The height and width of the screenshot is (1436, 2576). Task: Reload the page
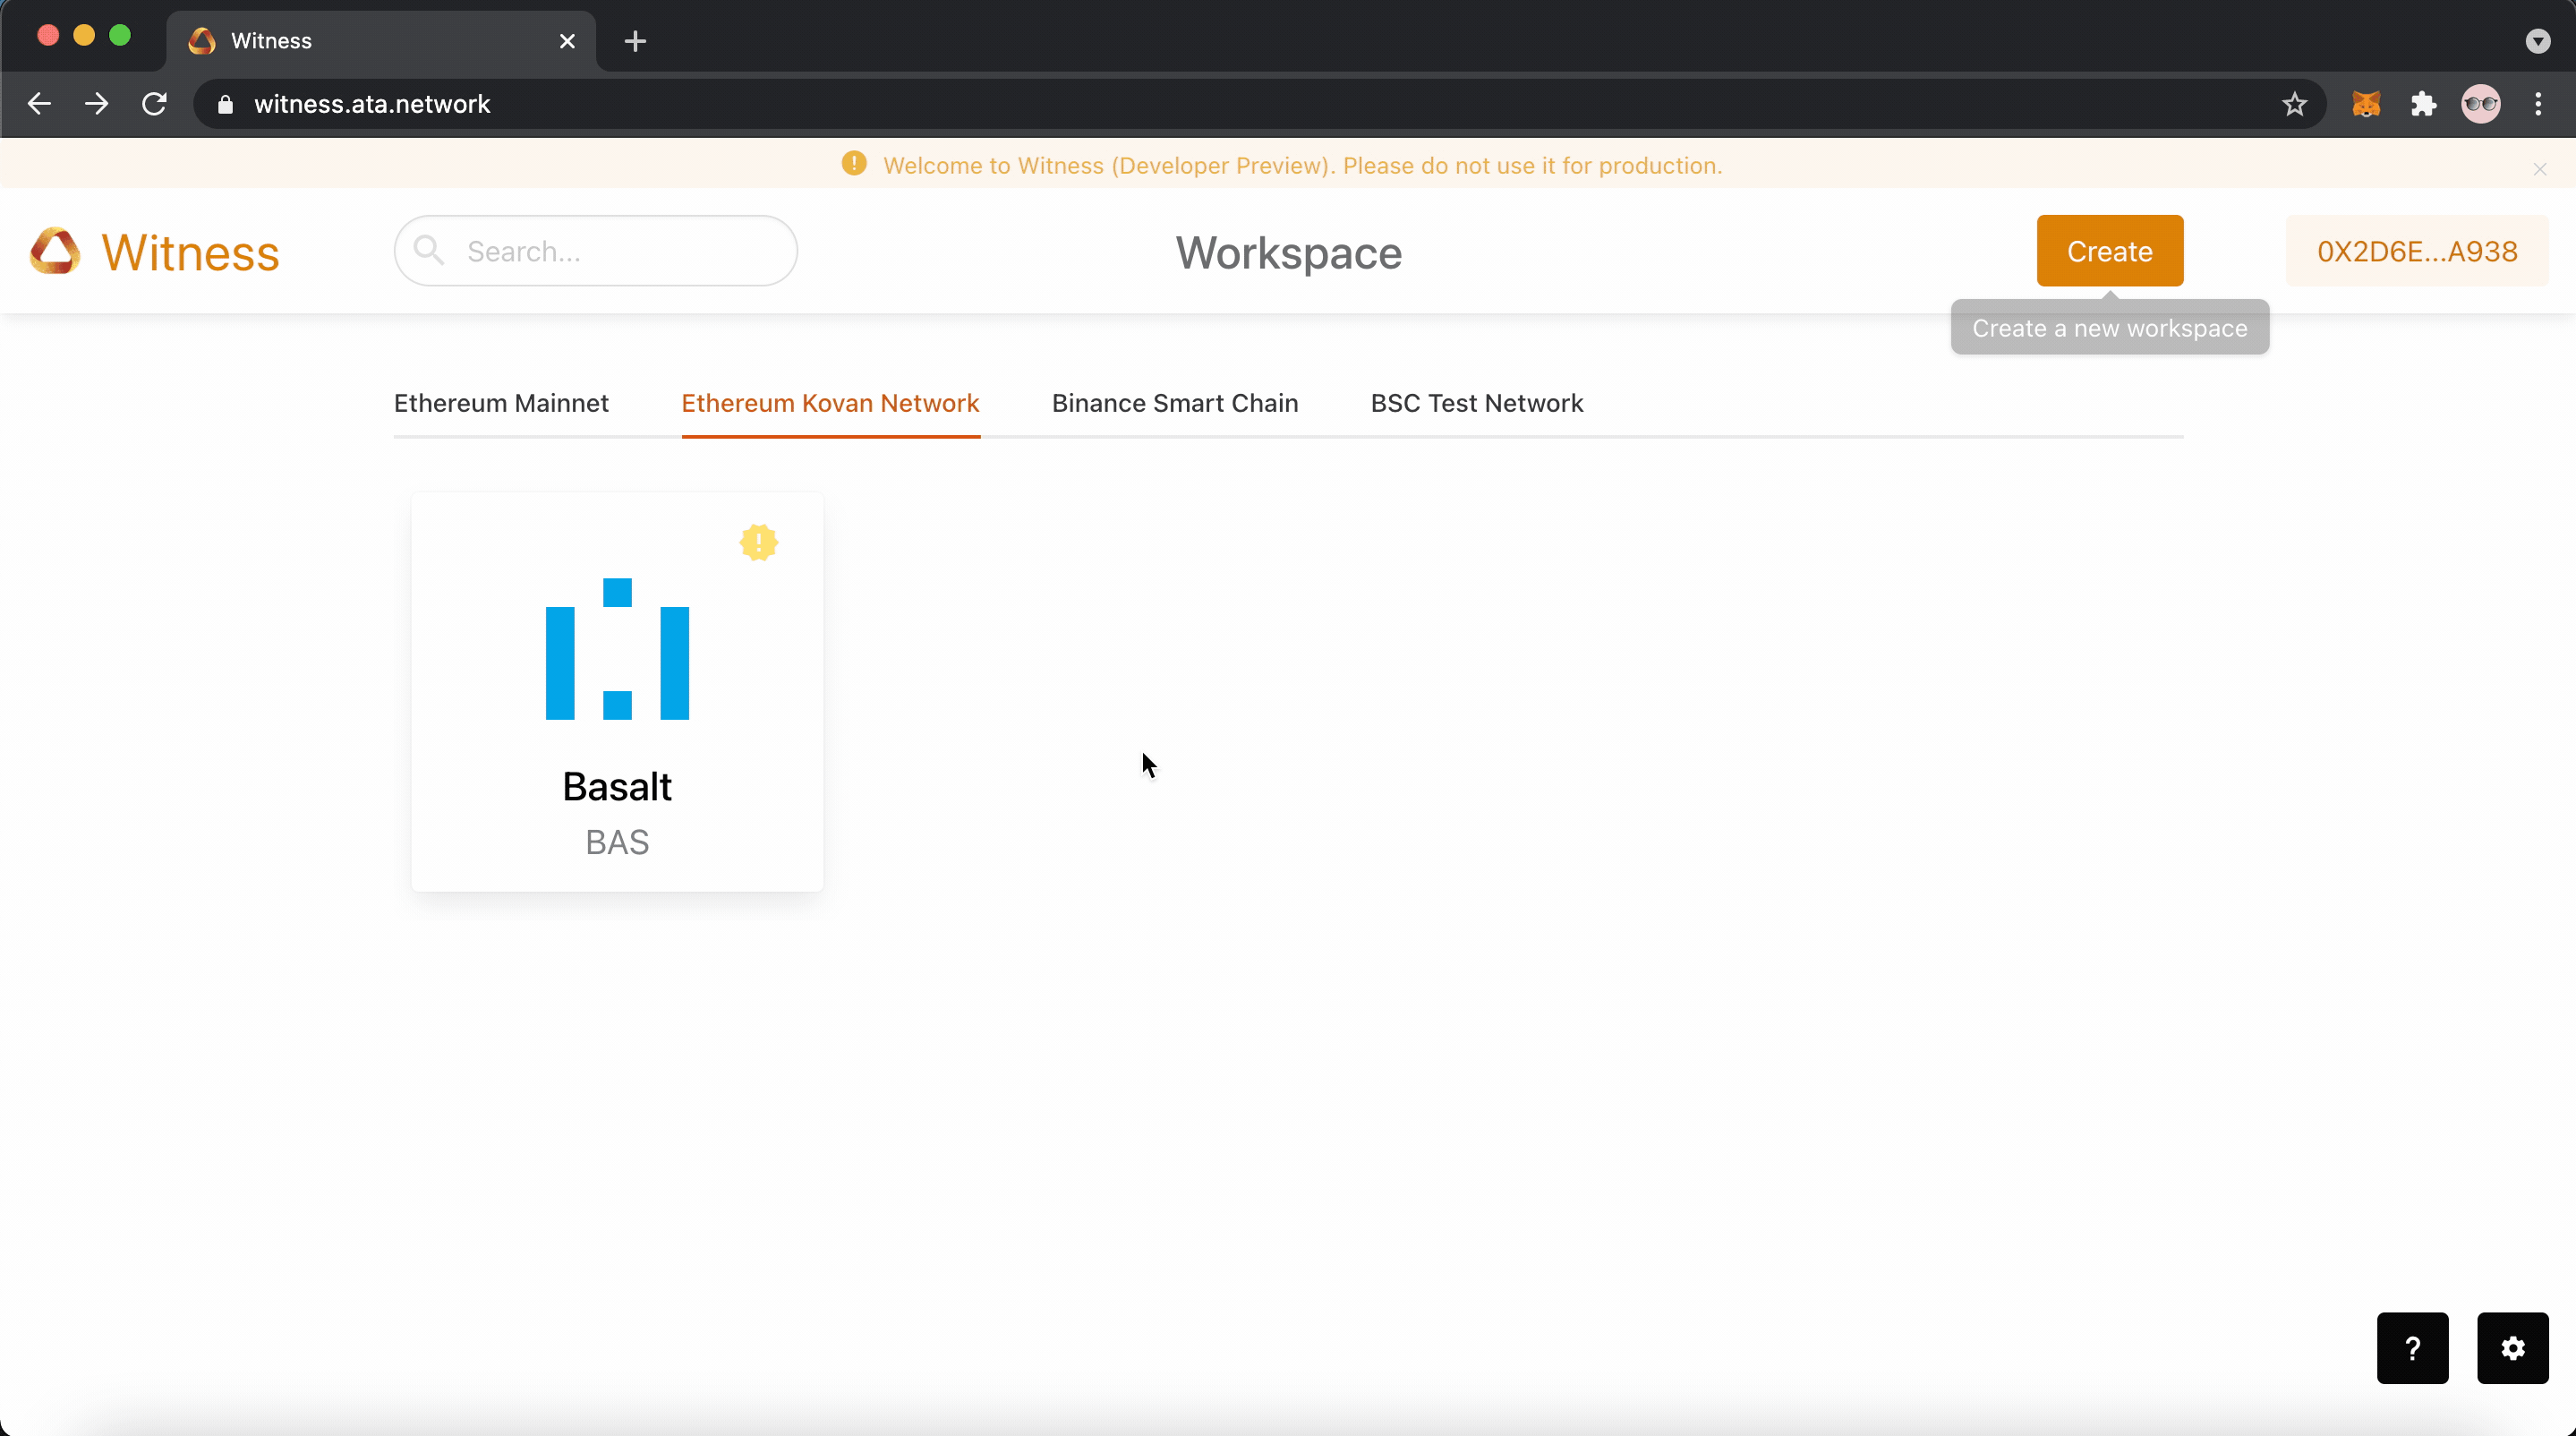click(x=154, y=104)
